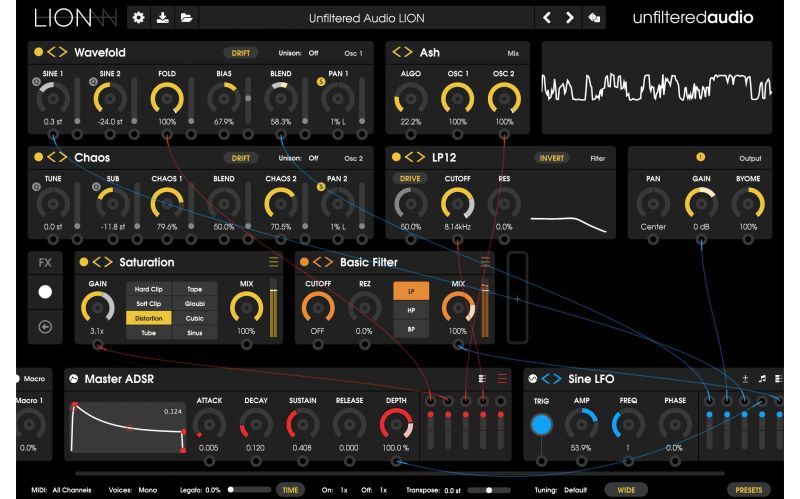This screenshot has width=800, height=499.
Task: Select Soft Clip saturation mode
Action: [148, 304]
